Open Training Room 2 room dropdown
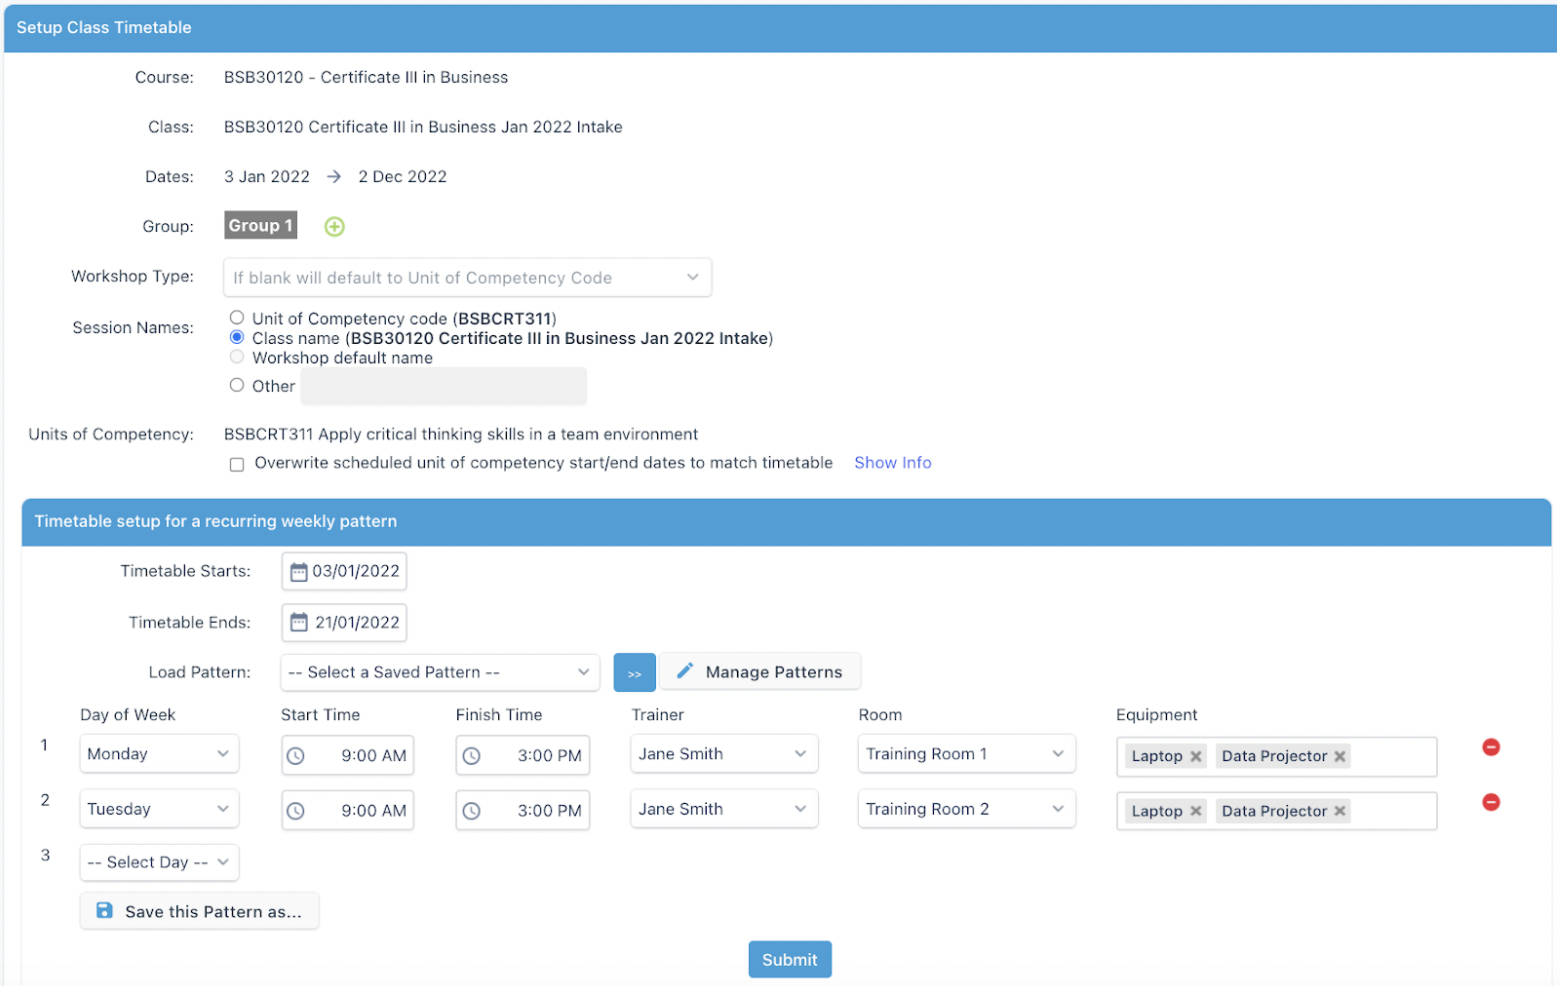This screenshot has width=1560, height=986. tap(966, 809)
